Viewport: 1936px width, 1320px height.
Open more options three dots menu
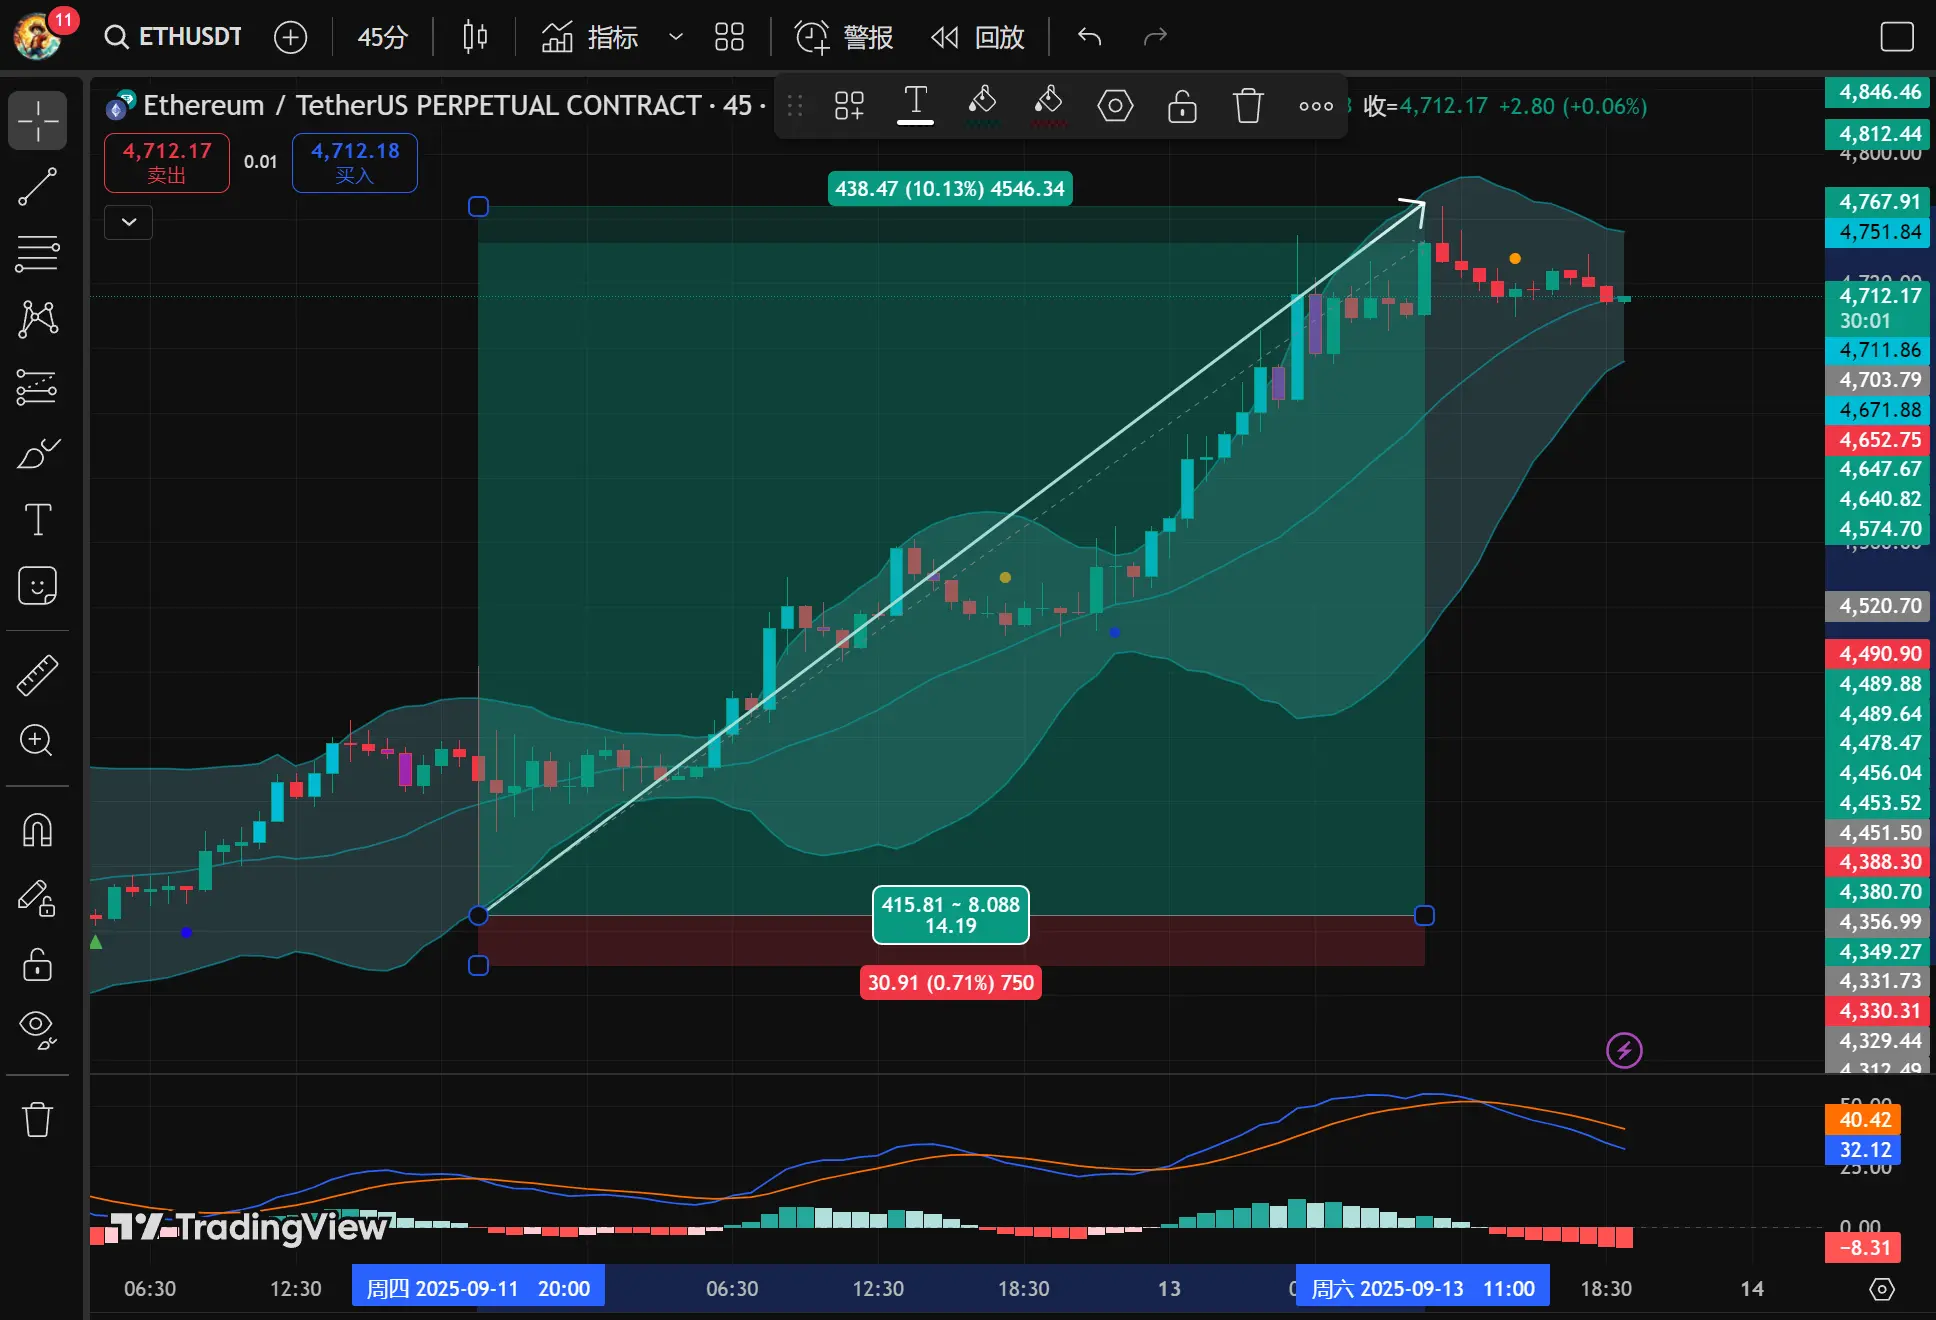1315,106
